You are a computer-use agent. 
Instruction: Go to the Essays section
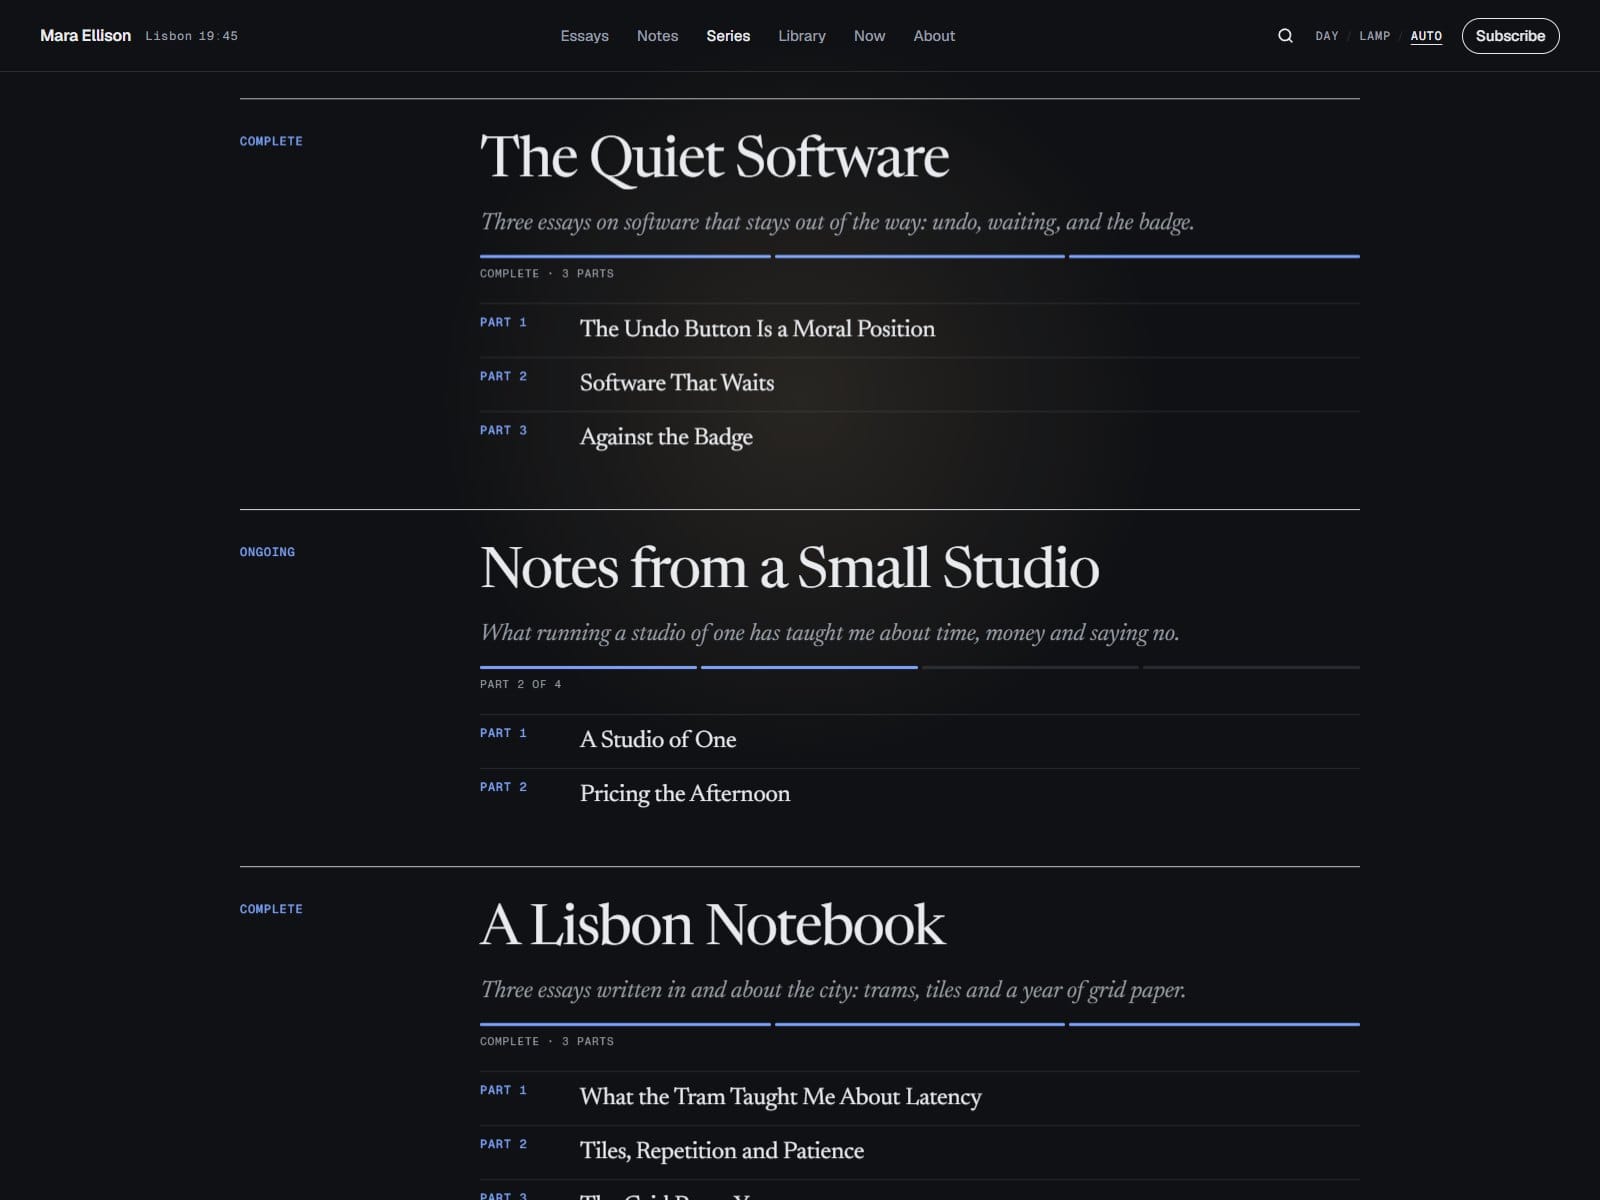pos(584,36)
